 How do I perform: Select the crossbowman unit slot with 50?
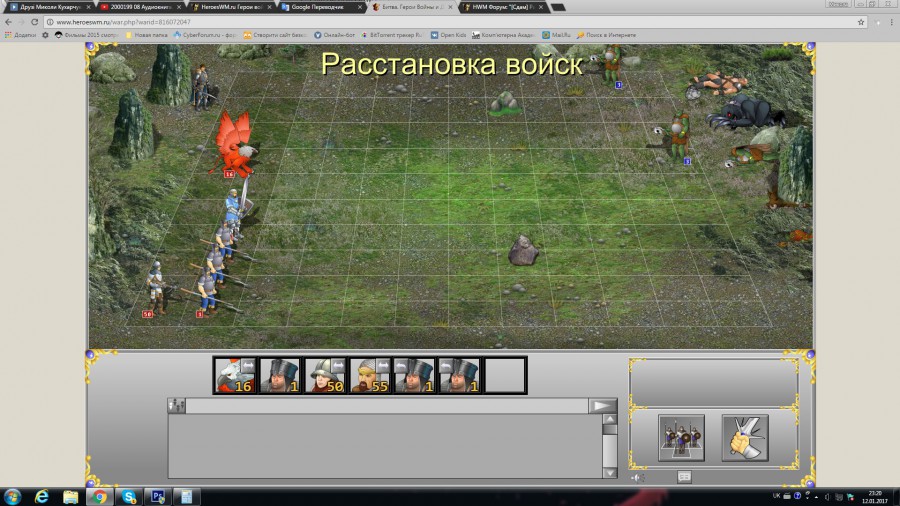coord(325,376)
